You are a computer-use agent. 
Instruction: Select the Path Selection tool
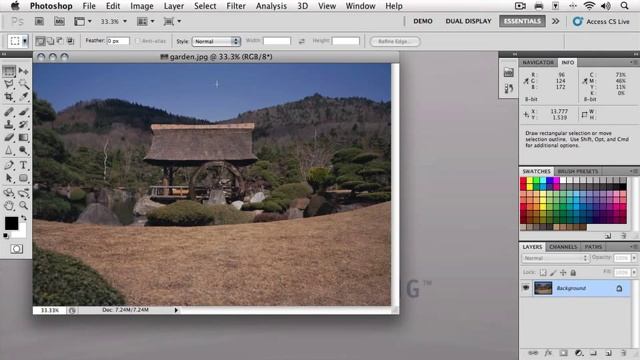(x=9, y=178)
